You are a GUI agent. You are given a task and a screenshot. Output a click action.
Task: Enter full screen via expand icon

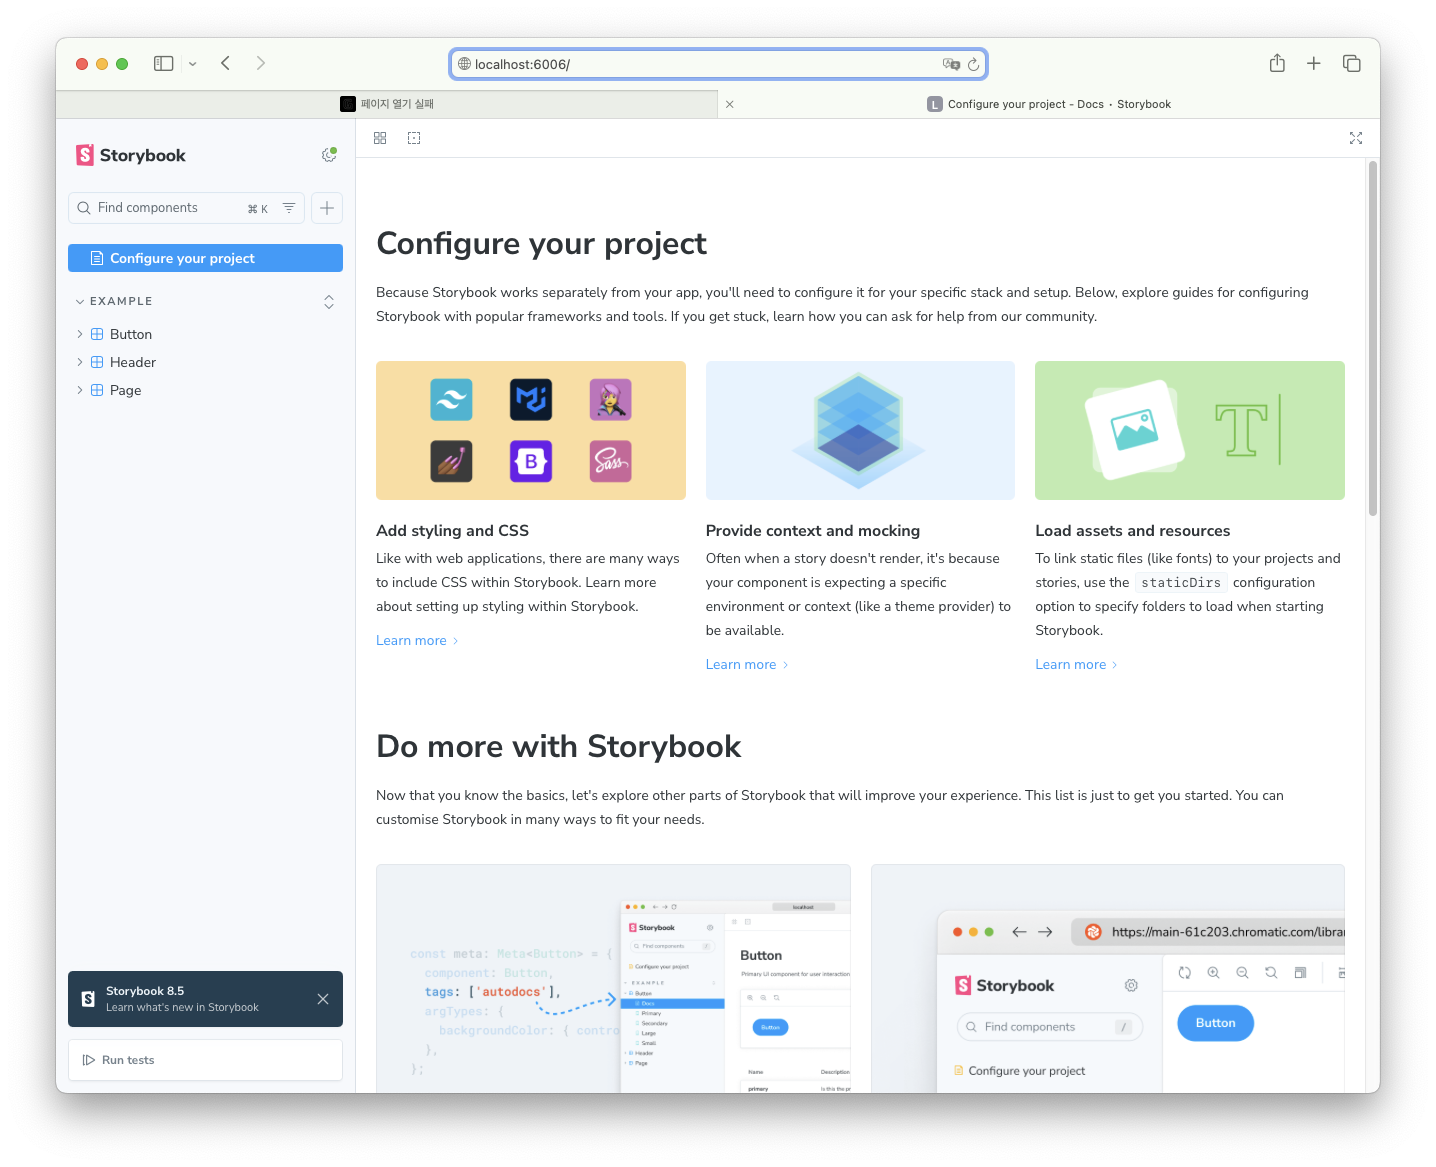tap(1355, 138)
